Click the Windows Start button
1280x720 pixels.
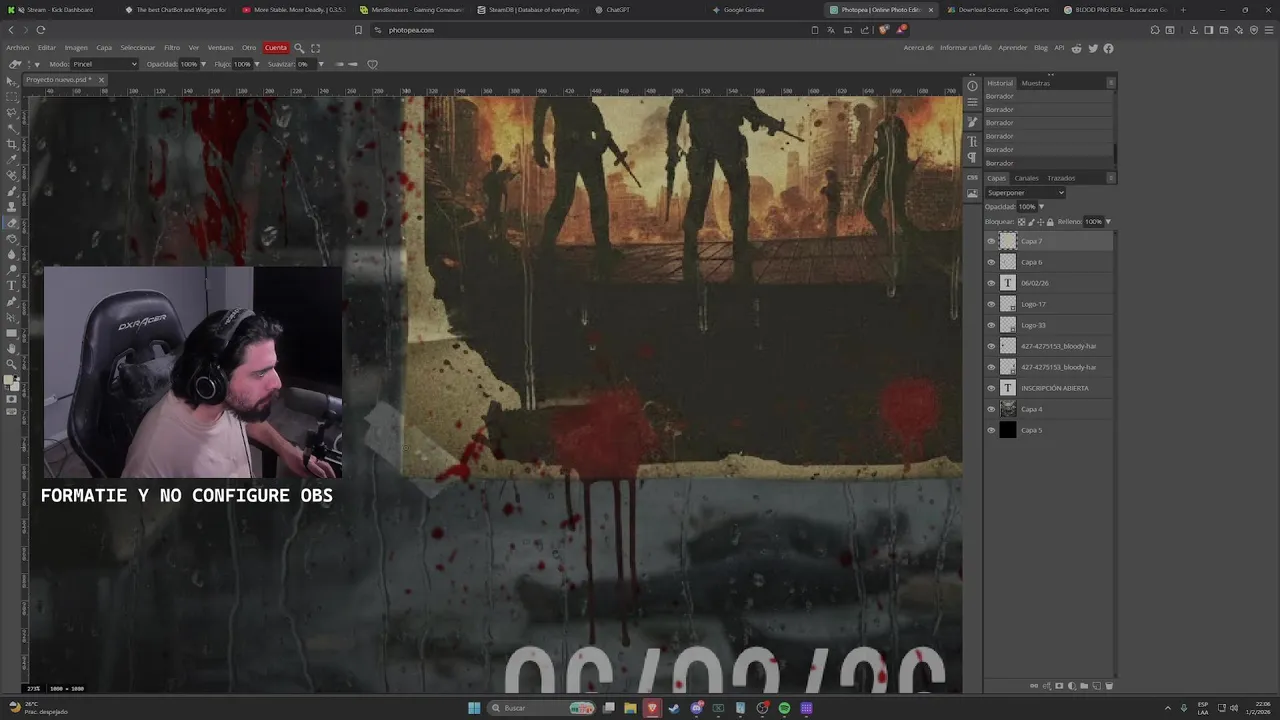coord(474,708)
